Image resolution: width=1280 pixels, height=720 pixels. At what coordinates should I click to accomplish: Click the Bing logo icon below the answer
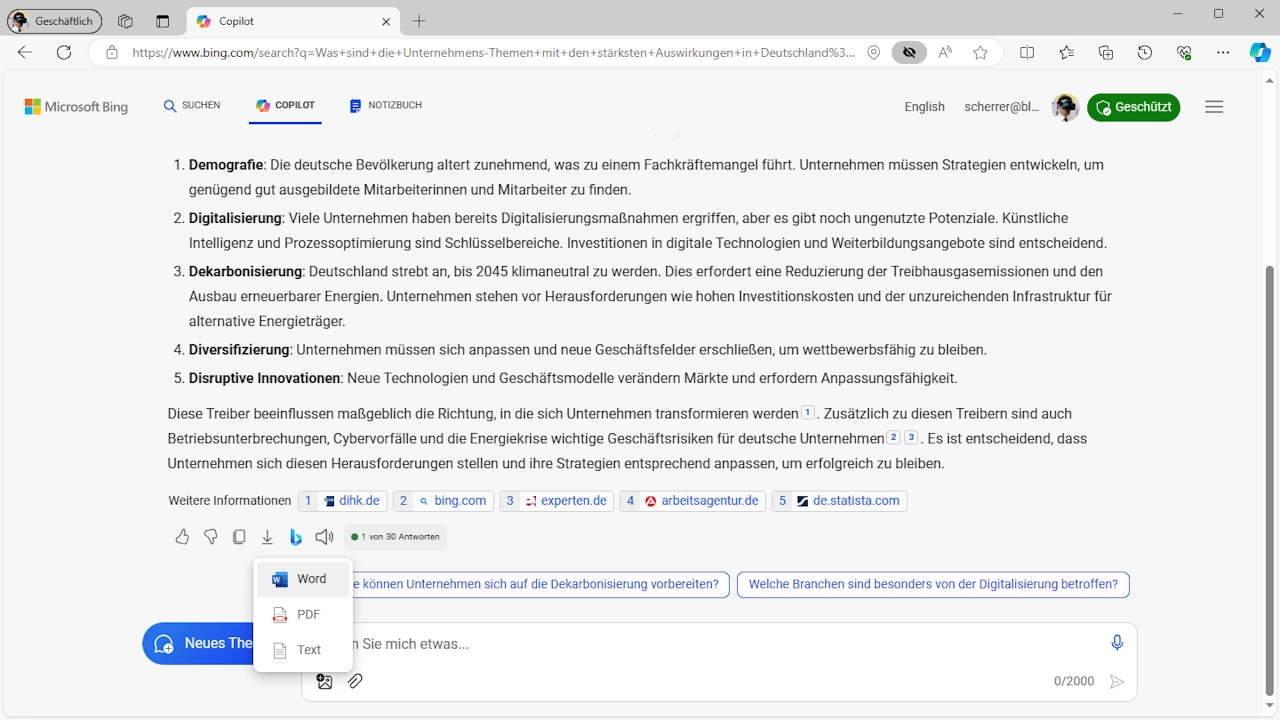tap(296, 537)
